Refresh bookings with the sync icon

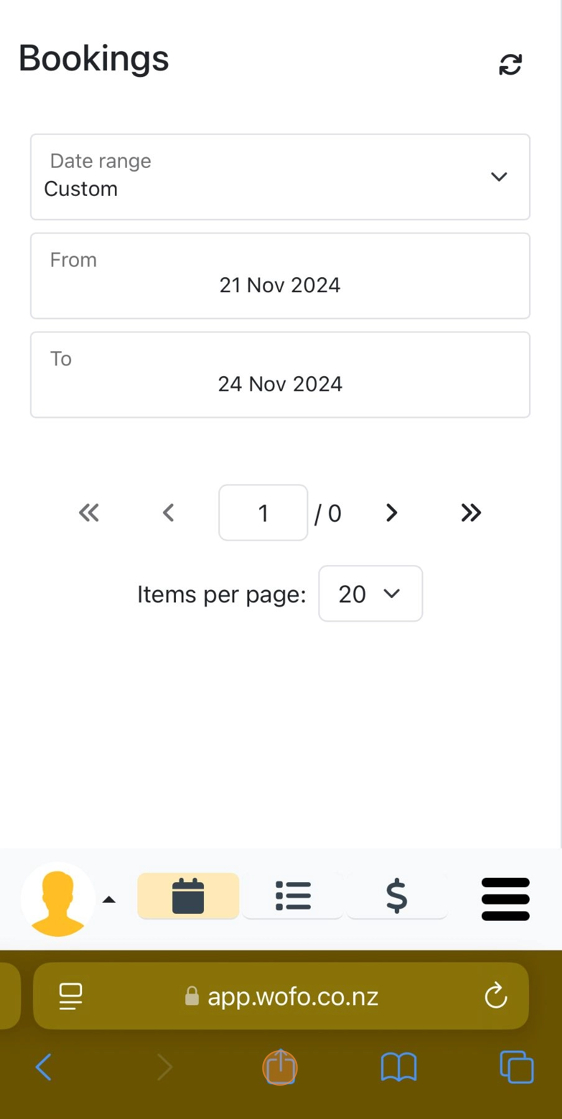pyautogui.click(x=510, y=64)
